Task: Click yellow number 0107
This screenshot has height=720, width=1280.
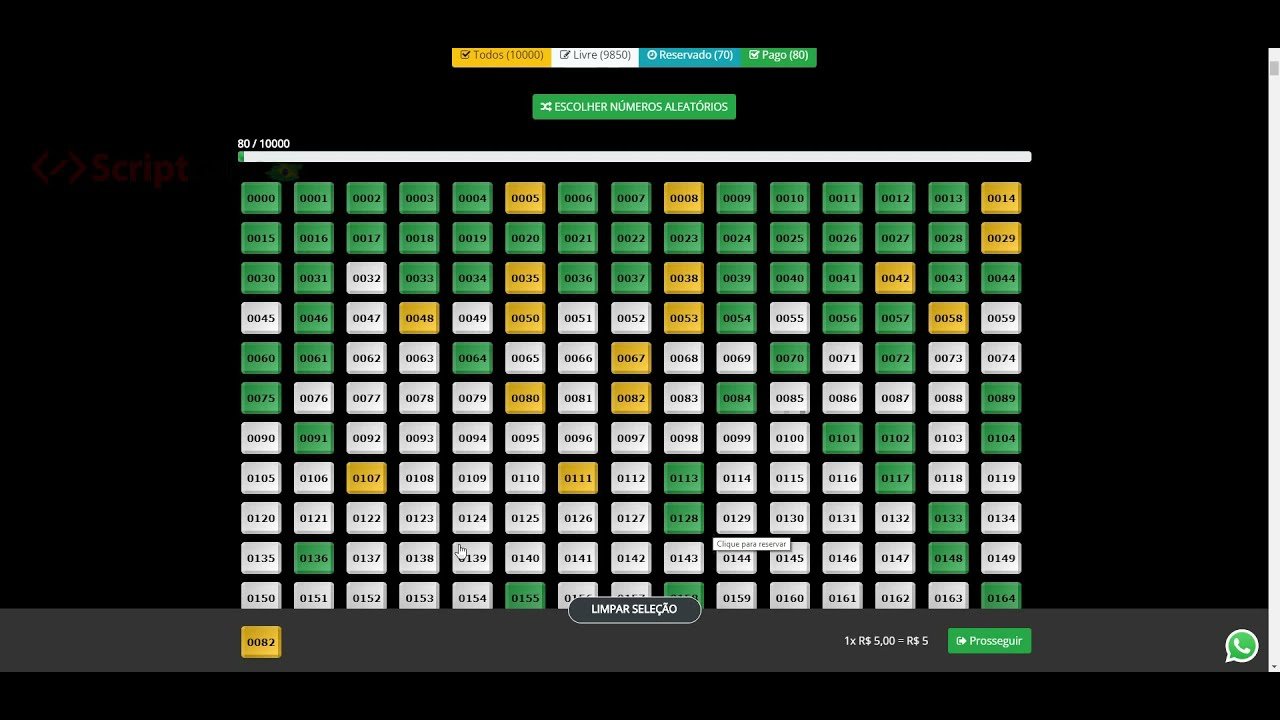Action: click(367, 478)
